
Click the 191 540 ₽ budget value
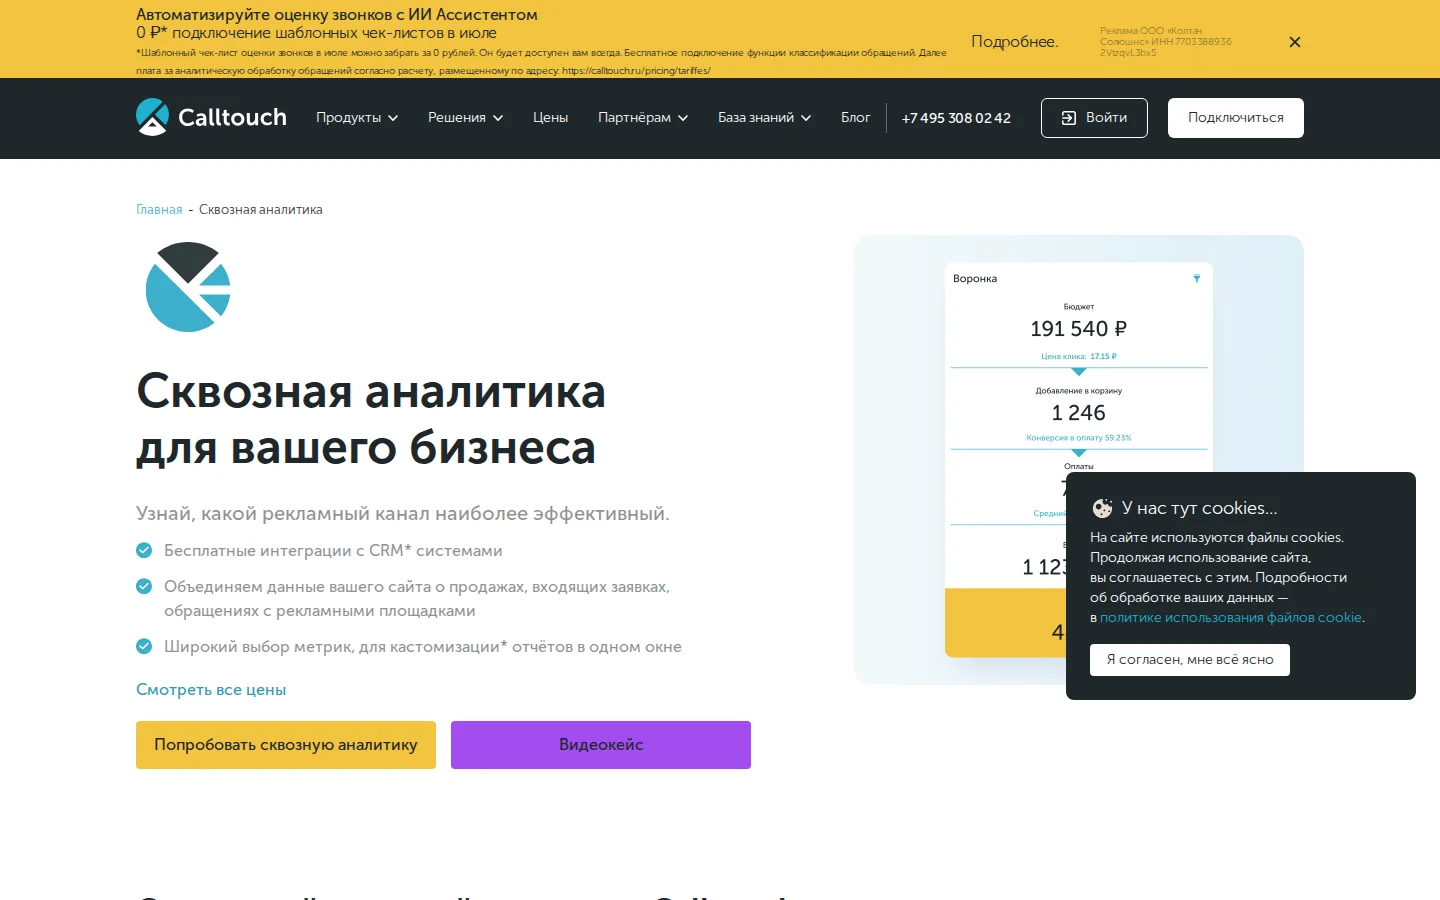coord(1079,329)
